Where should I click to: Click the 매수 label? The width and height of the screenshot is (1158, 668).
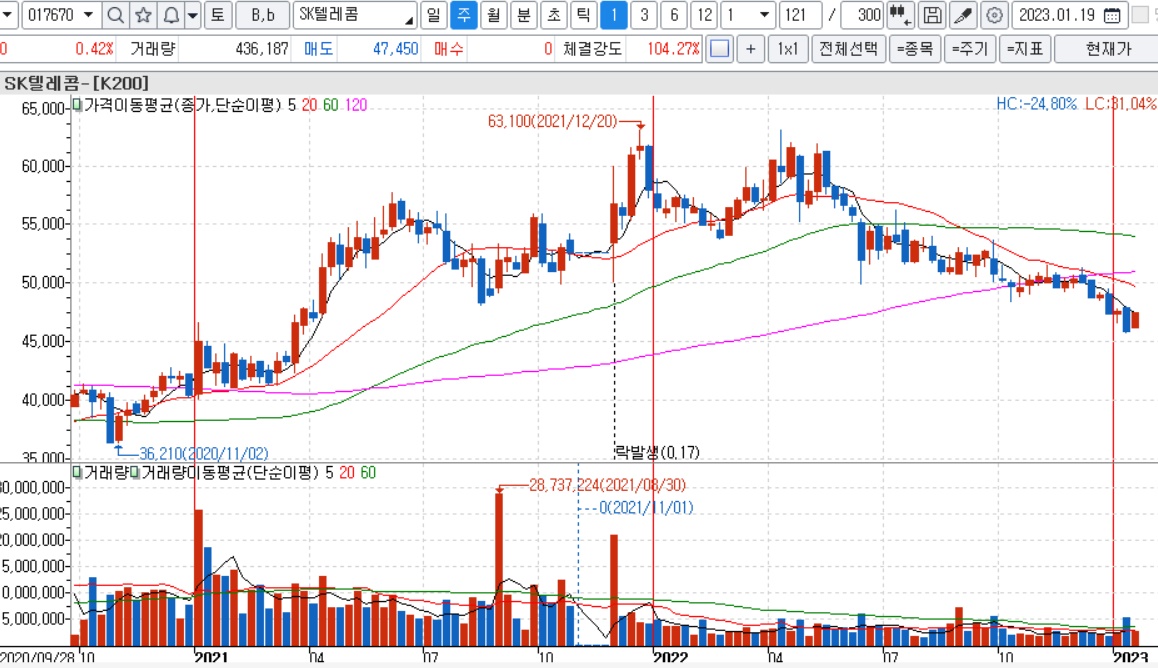click(x=448, y=49)
